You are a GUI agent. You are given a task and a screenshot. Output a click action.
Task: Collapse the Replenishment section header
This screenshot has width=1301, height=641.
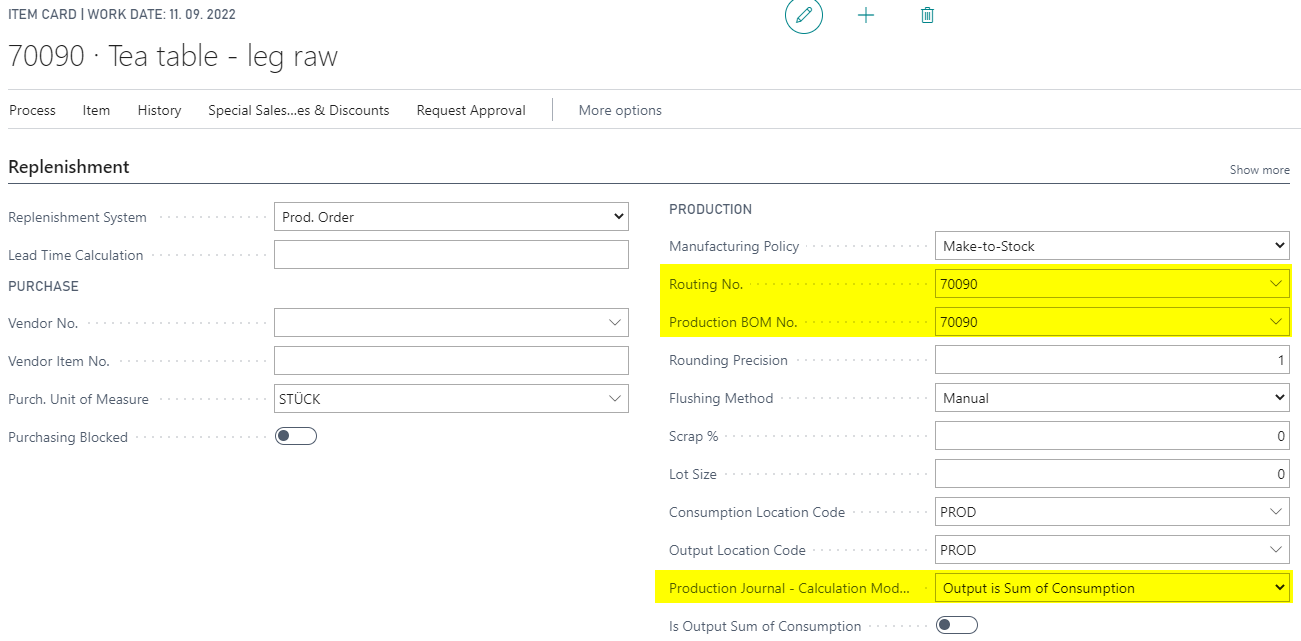click(69, 167)
